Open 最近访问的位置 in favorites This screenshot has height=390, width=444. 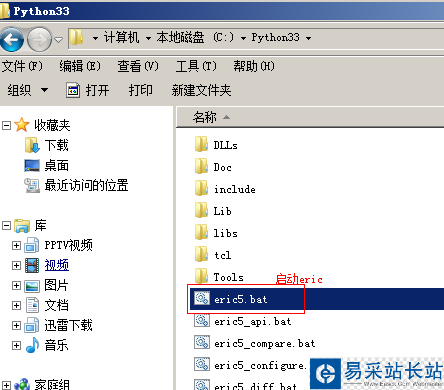click(86, 185)
